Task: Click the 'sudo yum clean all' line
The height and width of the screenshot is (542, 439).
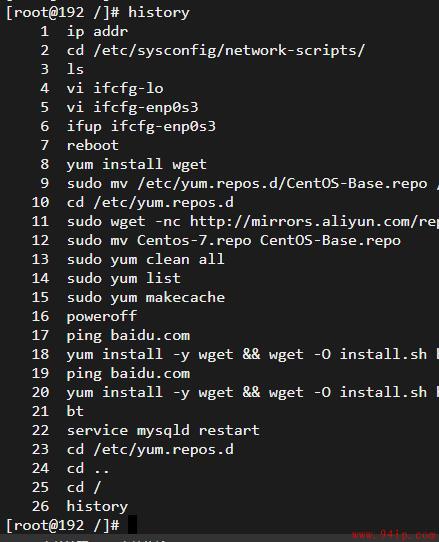Action: tap(146, 260)
